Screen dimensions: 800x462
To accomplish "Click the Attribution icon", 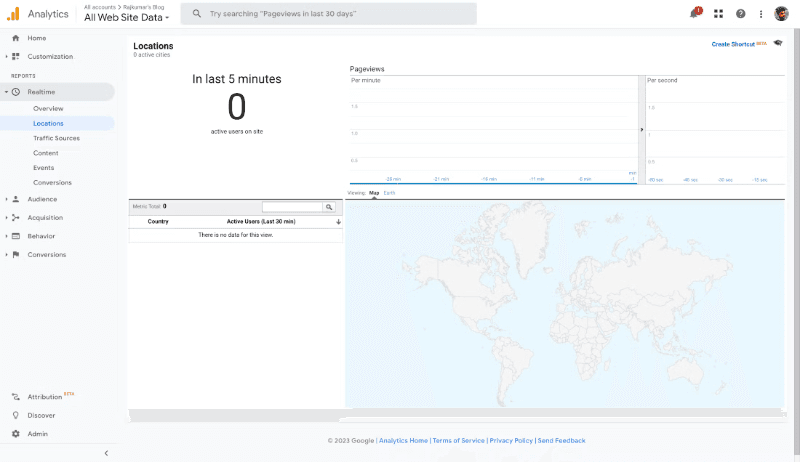I will 16,396.
